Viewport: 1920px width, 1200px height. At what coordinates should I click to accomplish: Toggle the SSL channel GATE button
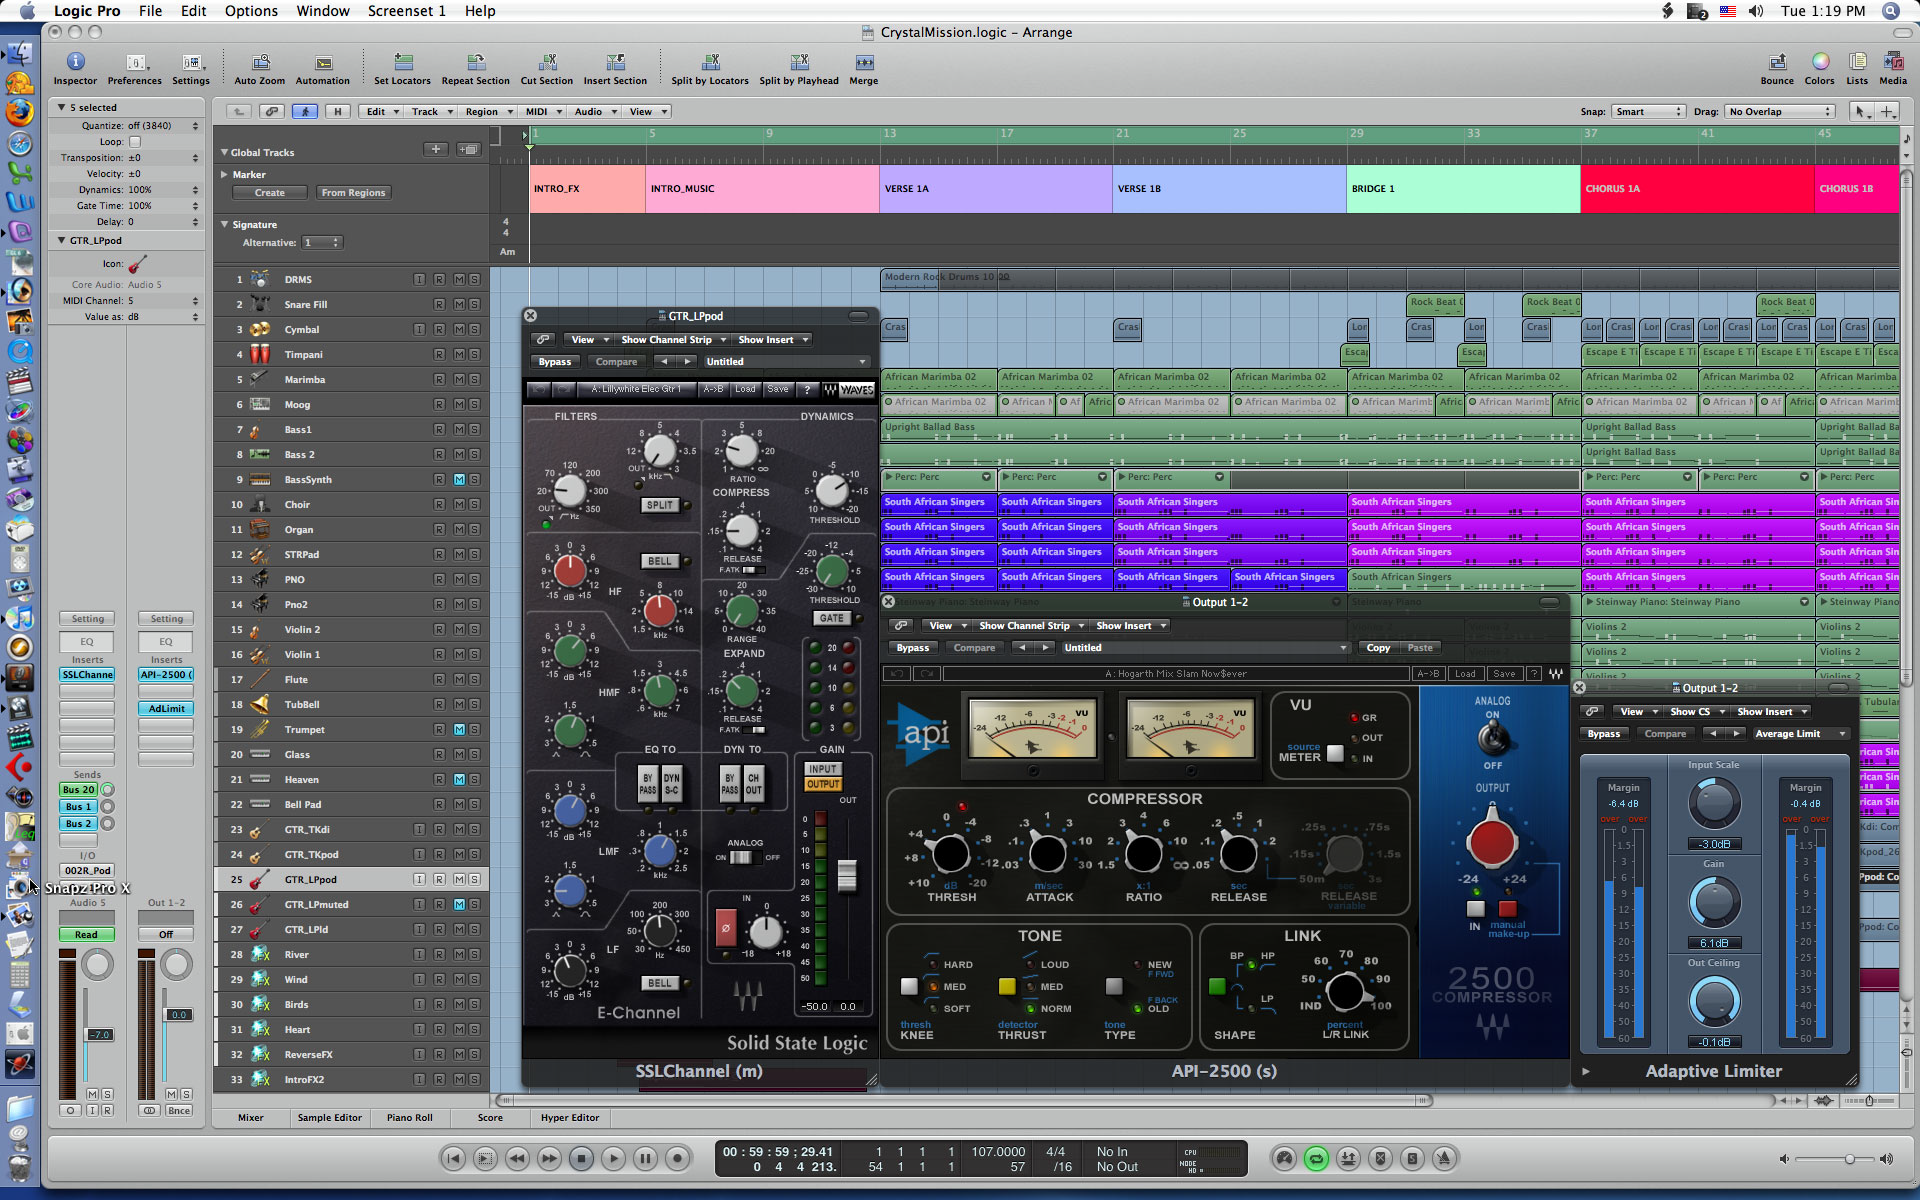pos(832,618)
